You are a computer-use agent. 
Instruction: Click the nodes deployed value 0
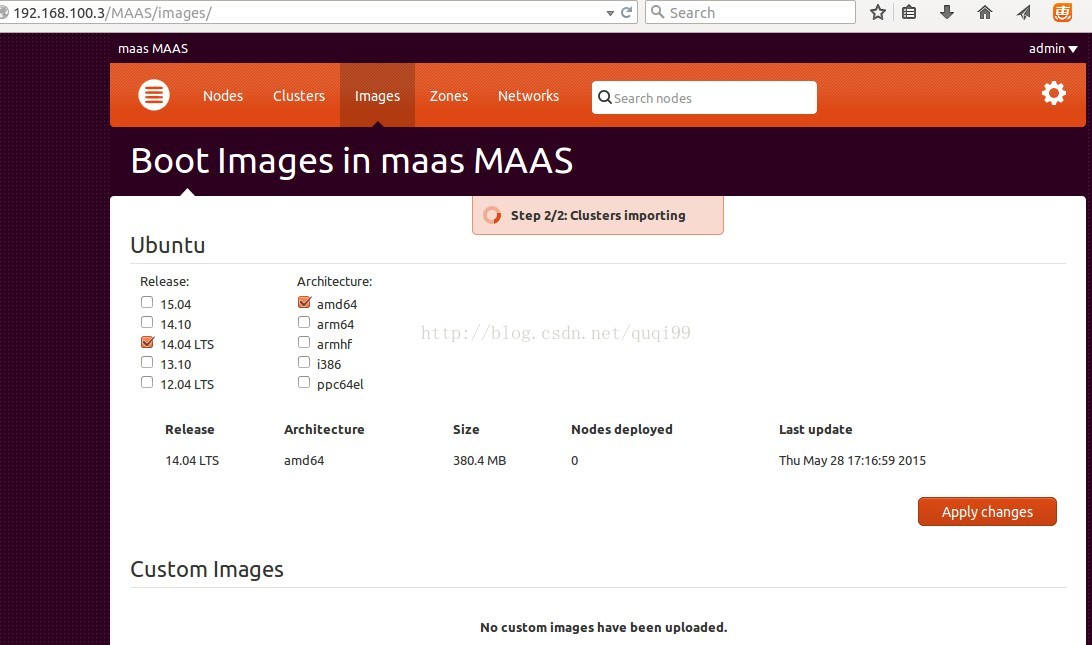tap(575, 460)
